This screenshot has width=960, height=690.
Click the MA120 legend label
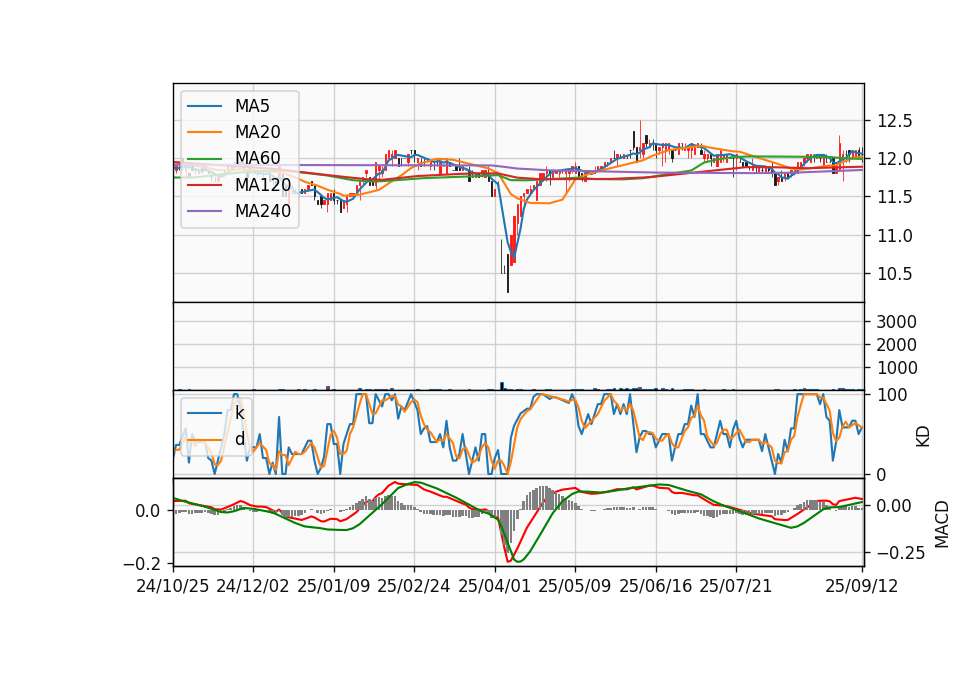tap(263, 184)
